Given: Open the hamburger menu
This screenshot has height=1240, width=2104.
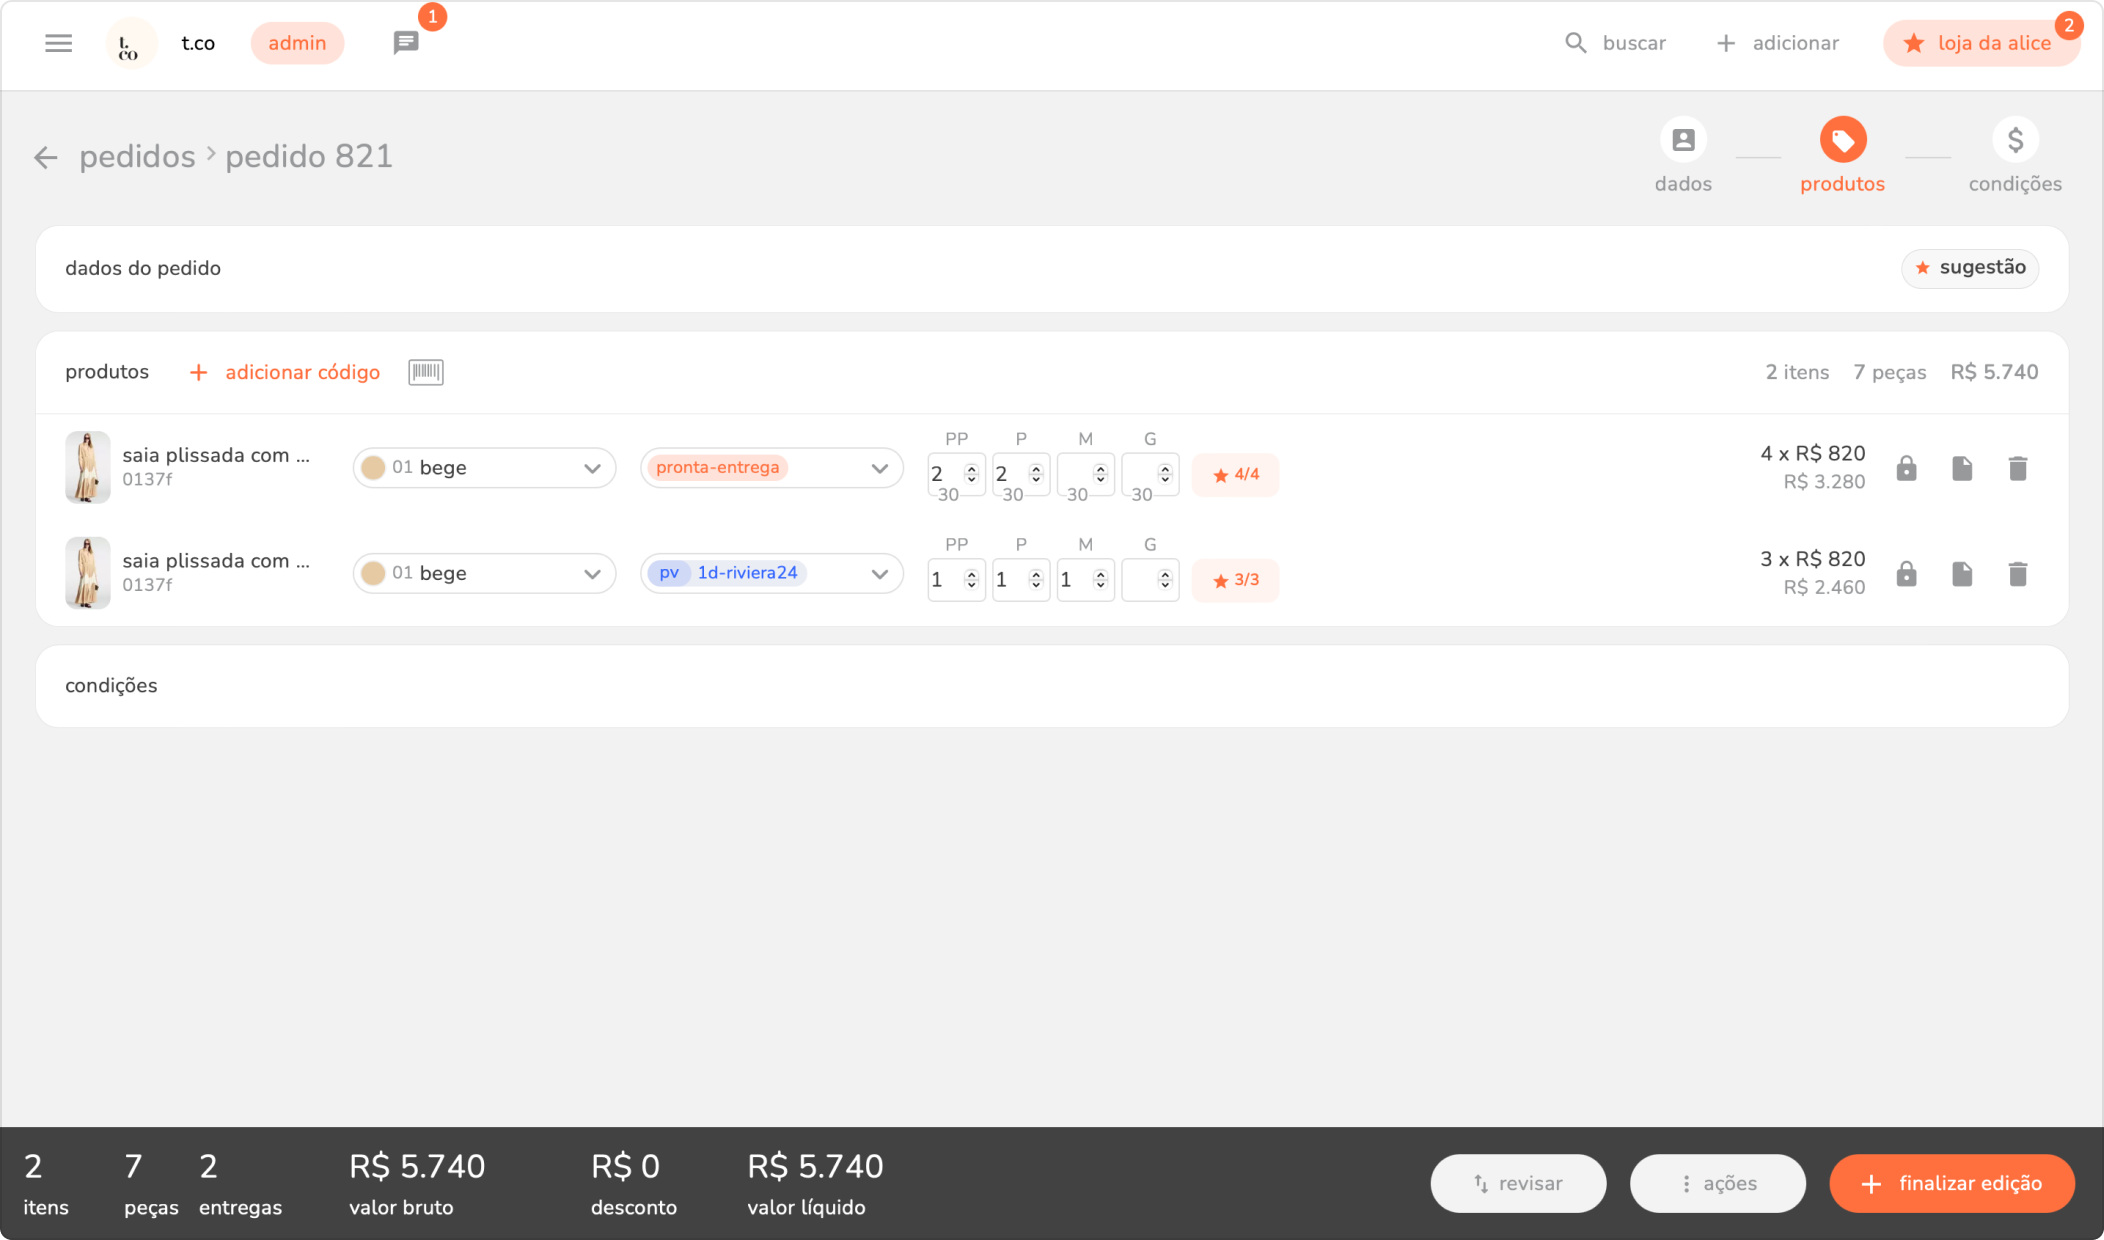Looking at the screenshot, I should (58, 43).
